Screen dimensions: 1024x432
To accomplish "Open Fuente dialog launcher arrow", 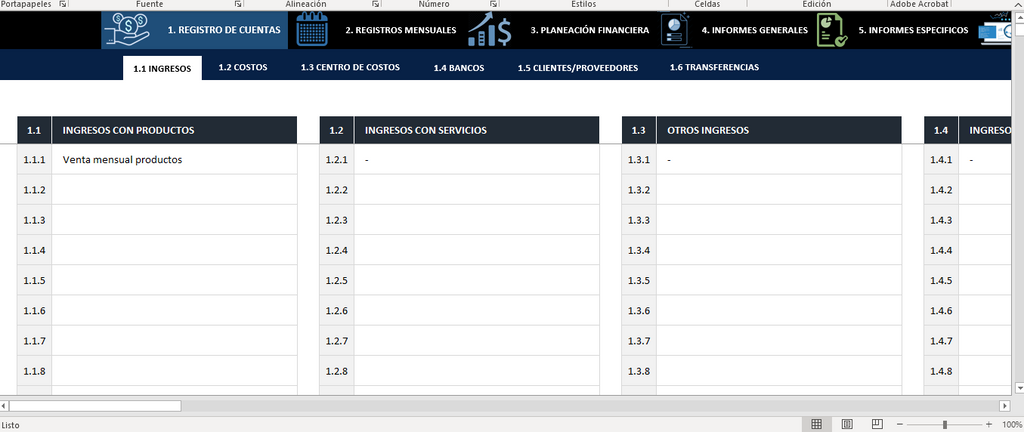I will 239,4.
